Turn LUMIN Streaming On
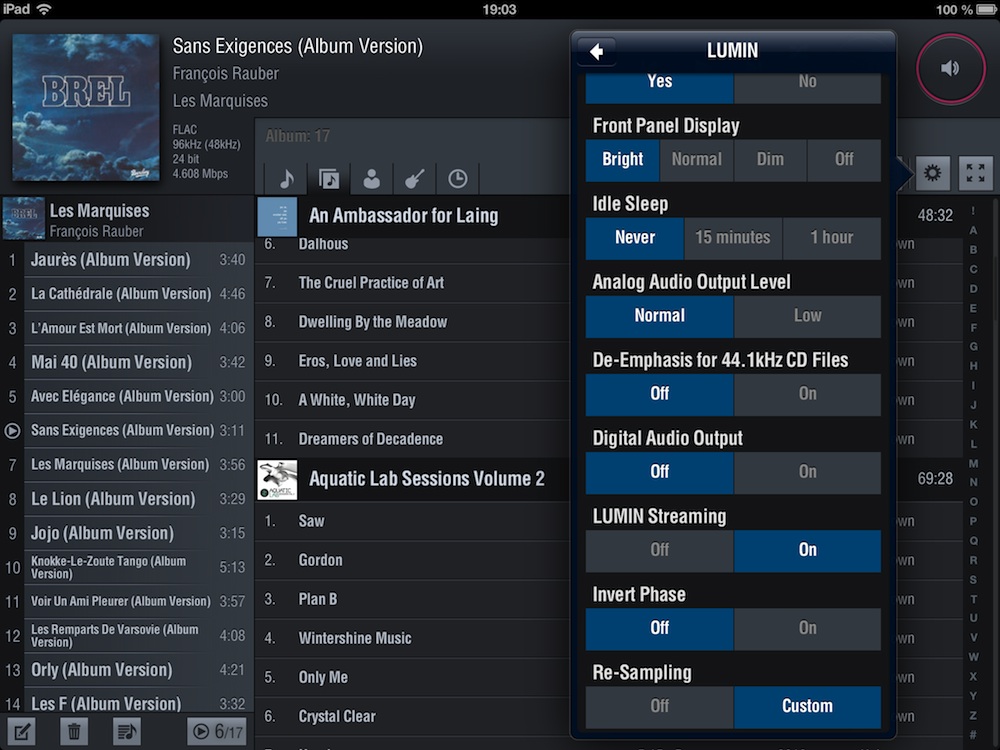 [807, 551]
